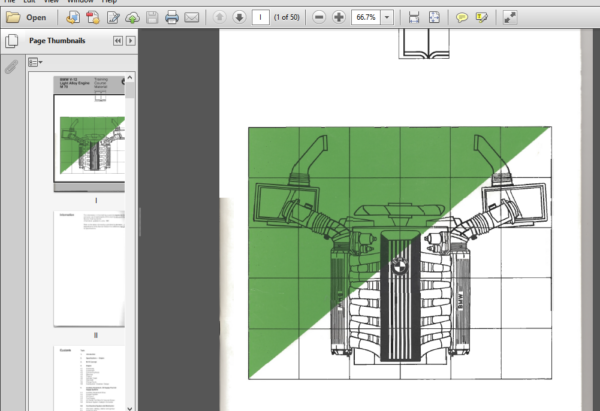Select the Contents page thumbnail
Screen dimensions: 600x411
click(89, 378)
